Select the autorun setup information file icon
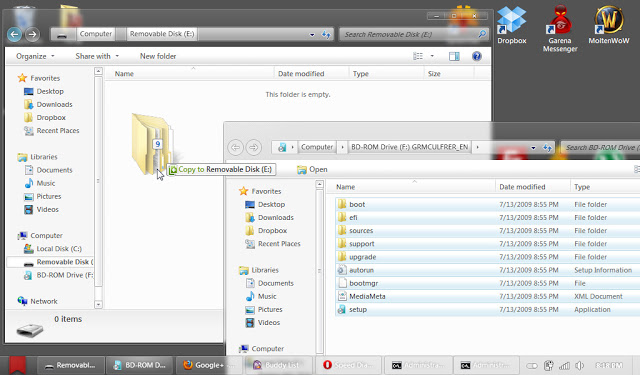The height and width of the screenshot is (375, 640). click(342, 270)
